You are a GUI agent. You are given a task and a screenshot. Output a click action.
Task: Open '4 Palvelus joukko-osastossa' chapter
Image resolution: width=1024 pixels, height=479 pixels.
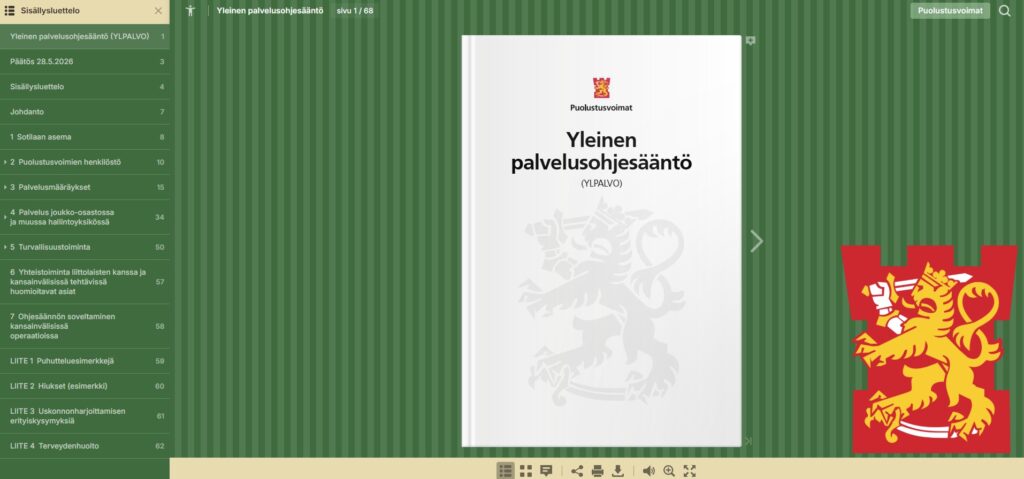[85, 217]
